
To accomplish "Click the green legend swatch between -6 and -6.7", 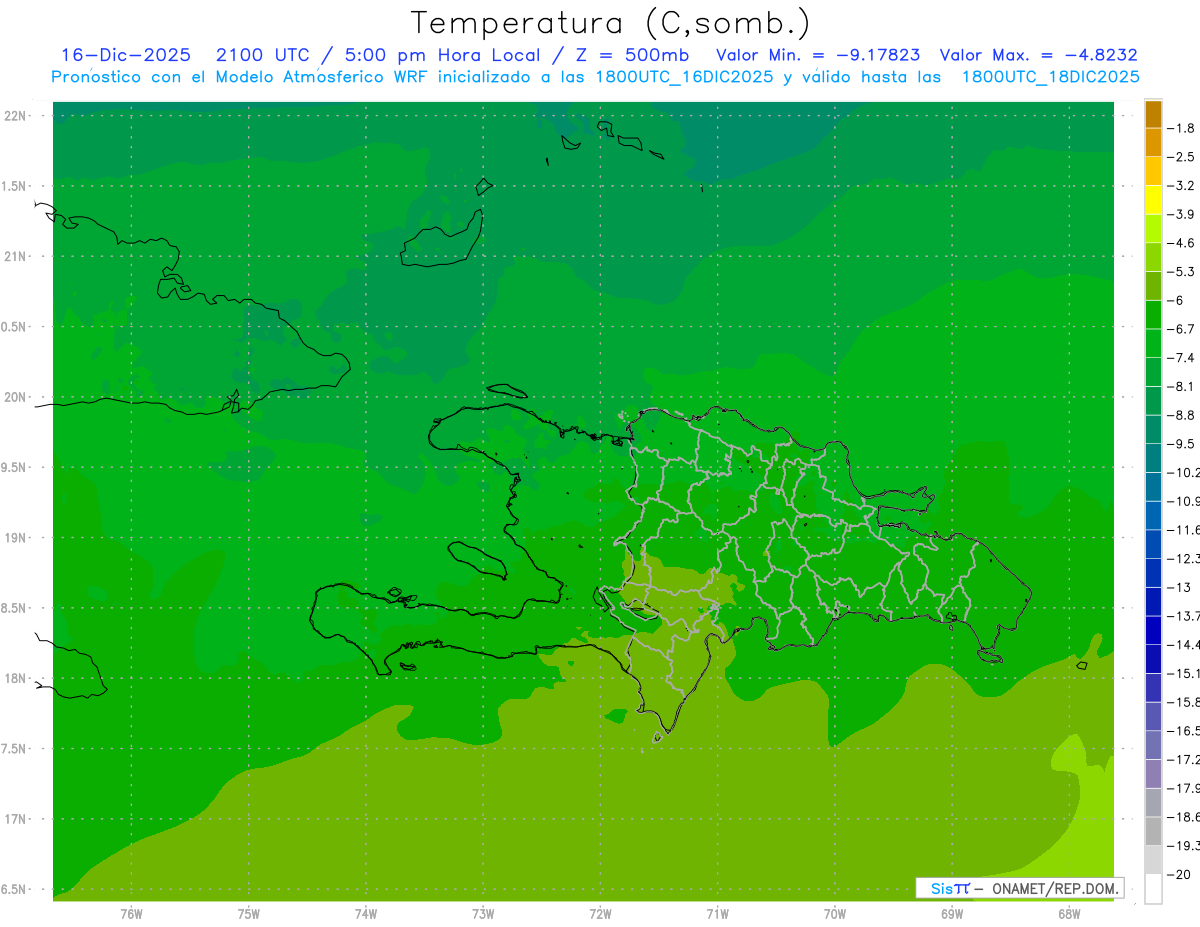I will [1153, 315].
